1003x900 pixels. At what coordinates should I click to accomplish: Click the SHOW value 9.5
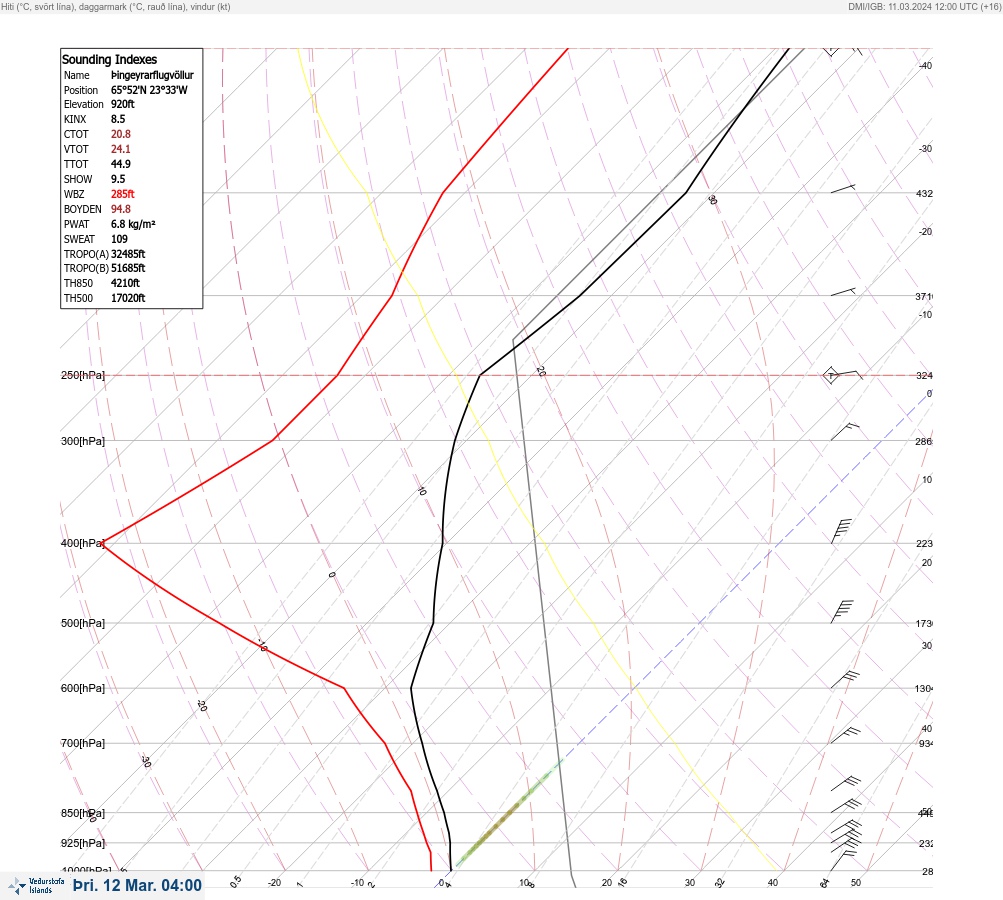pos(118,179)
